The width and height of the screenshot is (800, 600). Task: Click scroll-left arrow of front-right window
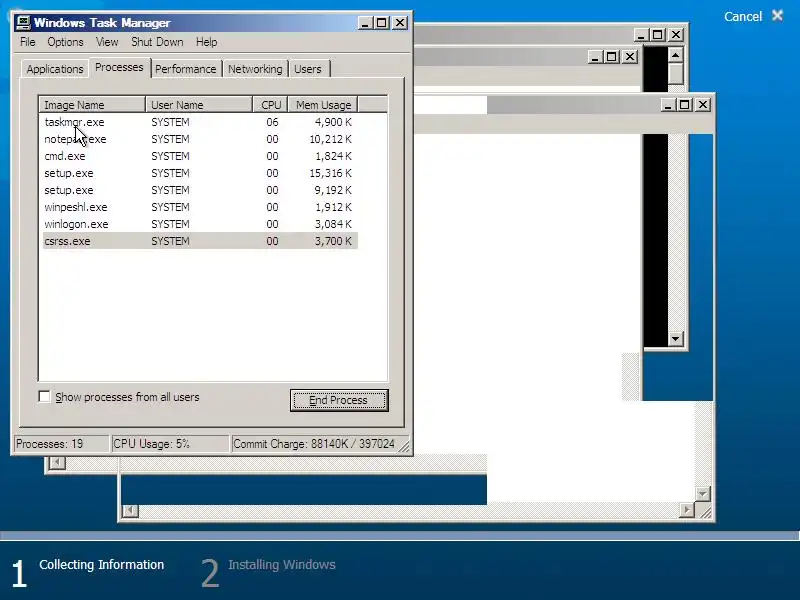click(x=130, y=510)
